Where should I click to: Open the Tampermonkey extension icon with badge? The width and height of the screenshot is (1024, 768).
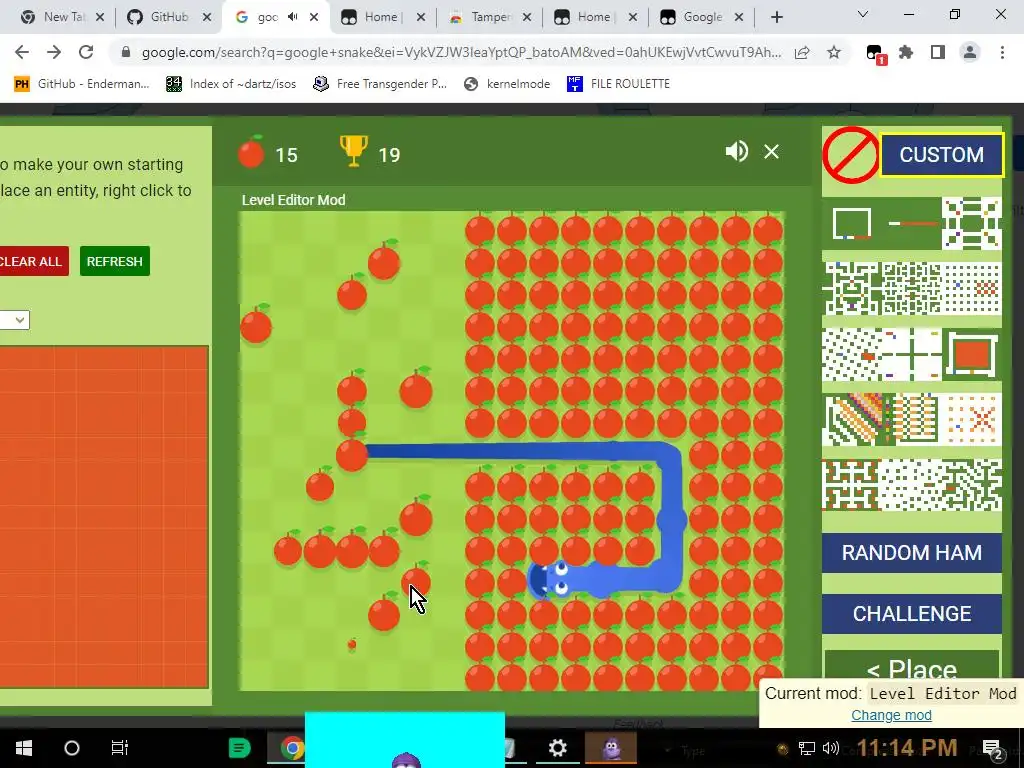click(x=875, y=54)
